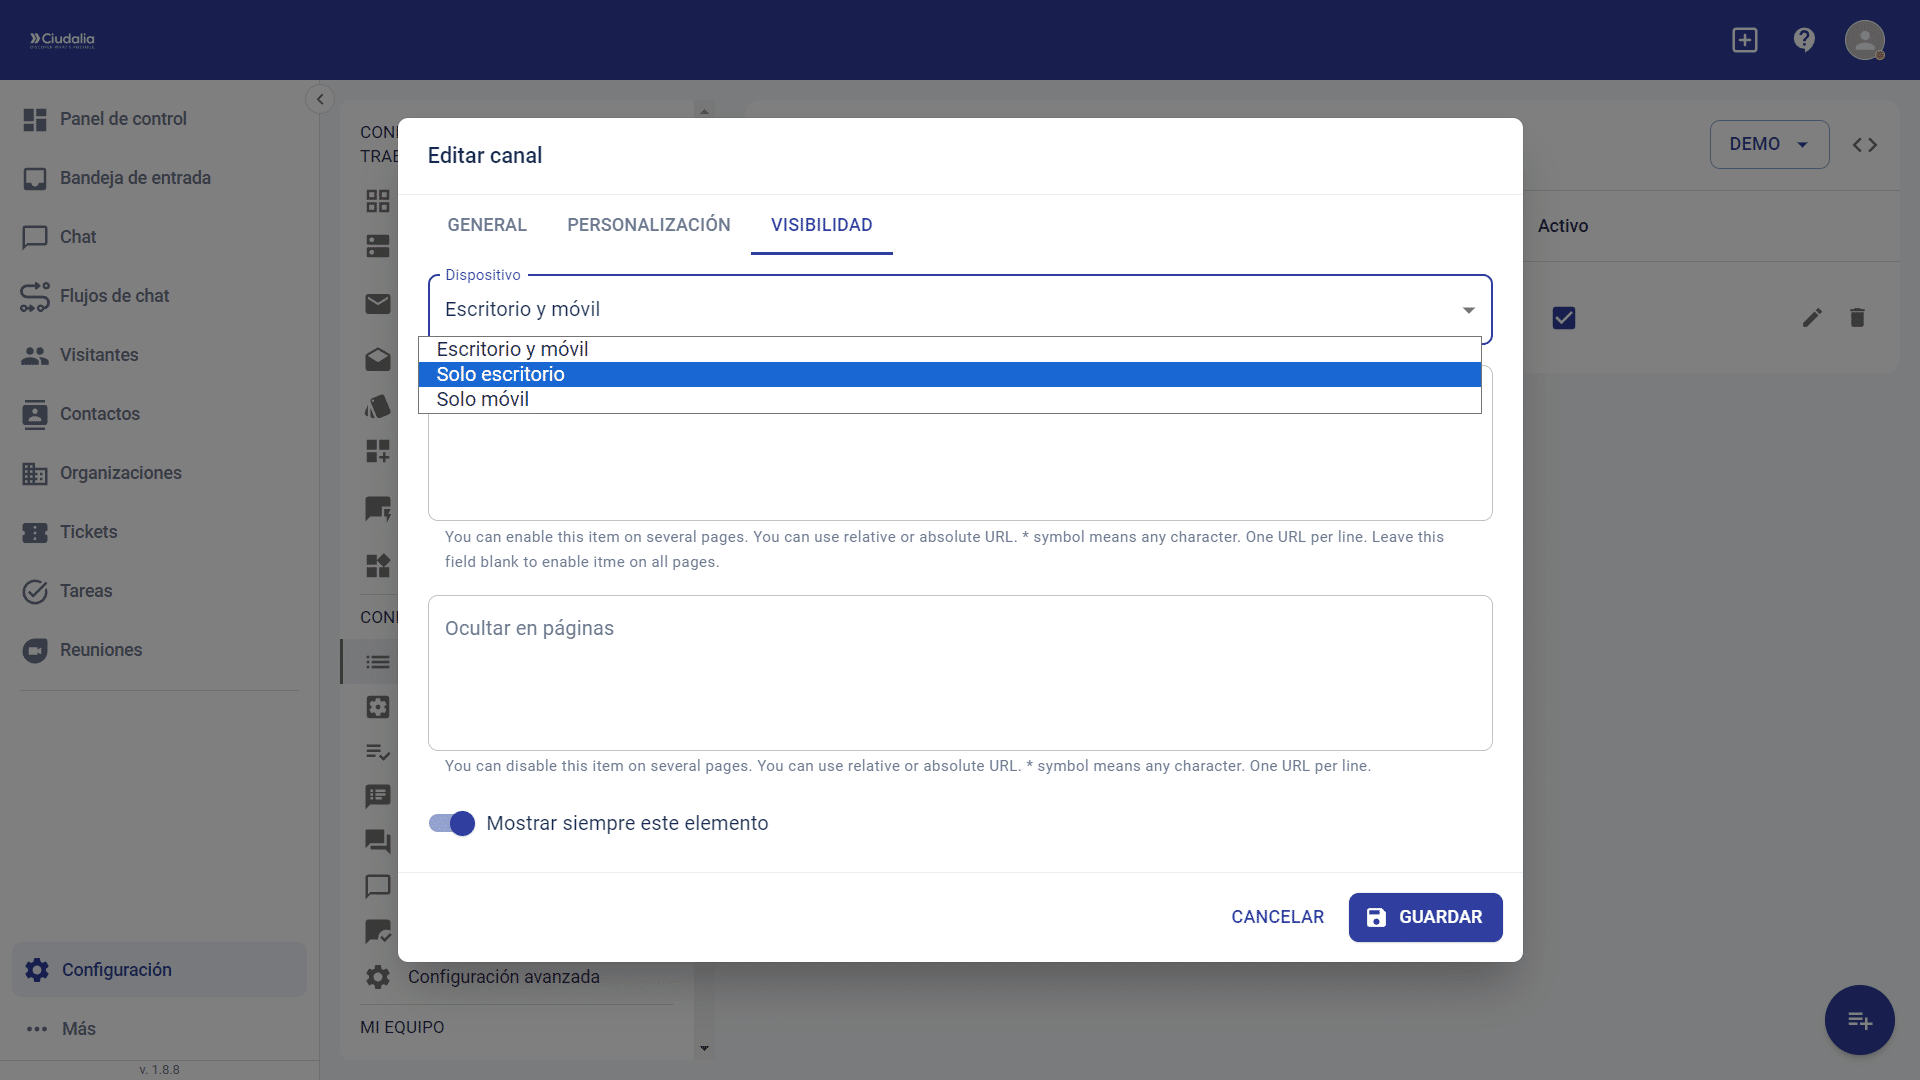1920x1080 pixels.
Task: Open the embed code view with </> icon
Action: tap(1865, 144)
